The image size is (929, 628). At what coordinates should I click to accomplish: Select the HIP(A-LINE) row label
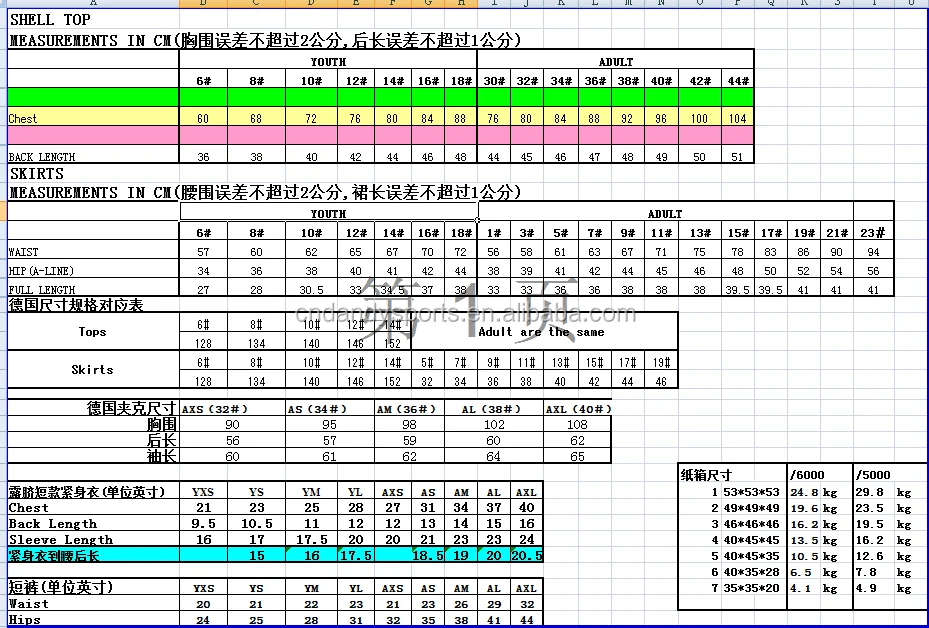click(42, 271)
